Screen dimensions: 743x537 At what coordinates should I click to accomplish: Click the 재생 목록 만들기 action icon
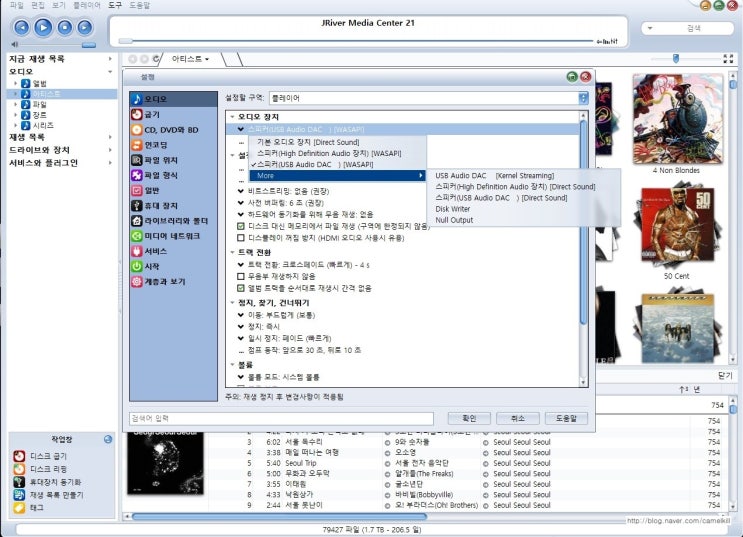[x=19, y=495]
